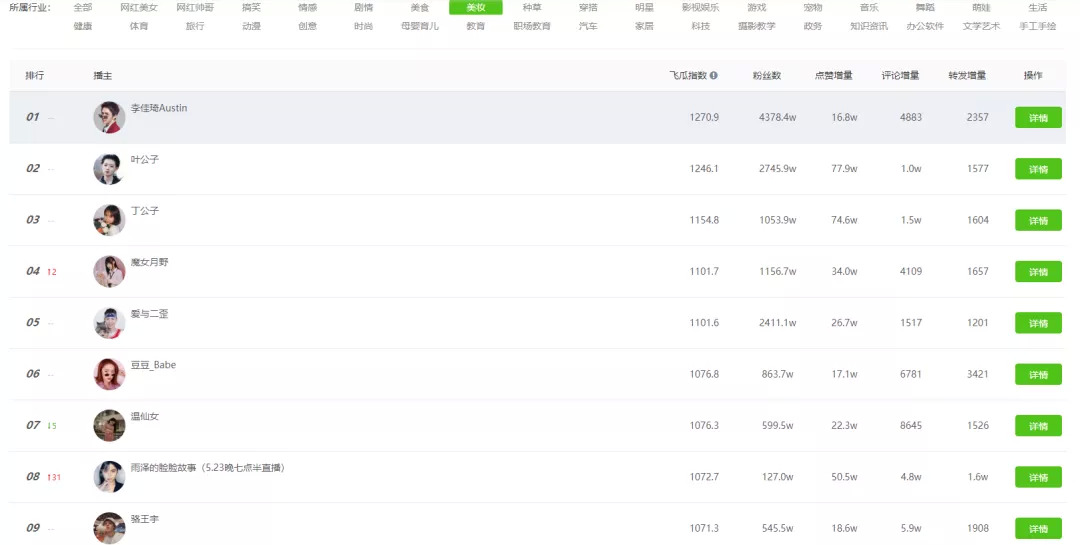The width and height of the screenshot is (1080, 545).
Task: Select the 全部 industry filter
Action: 83,8
